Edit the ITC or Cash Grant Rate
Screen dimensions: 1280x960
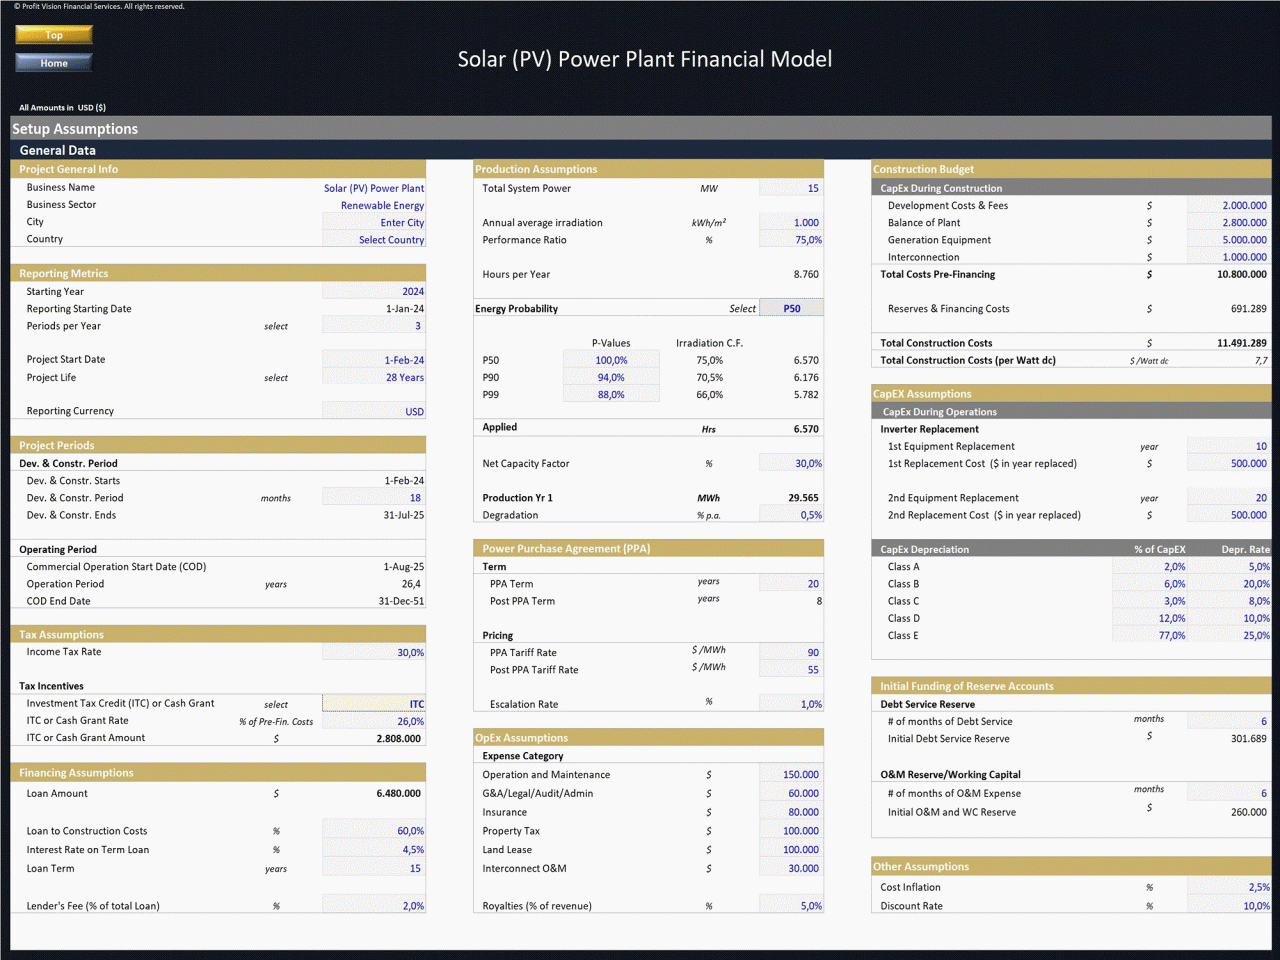point(374,721)
